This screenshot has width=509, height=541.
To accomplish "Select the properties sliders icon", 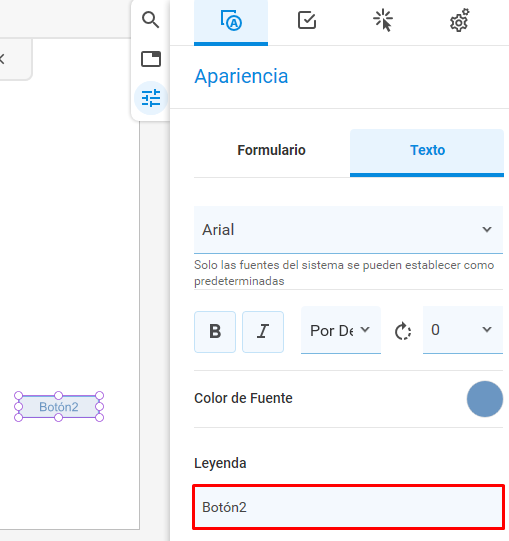I will tap(151, 98).
